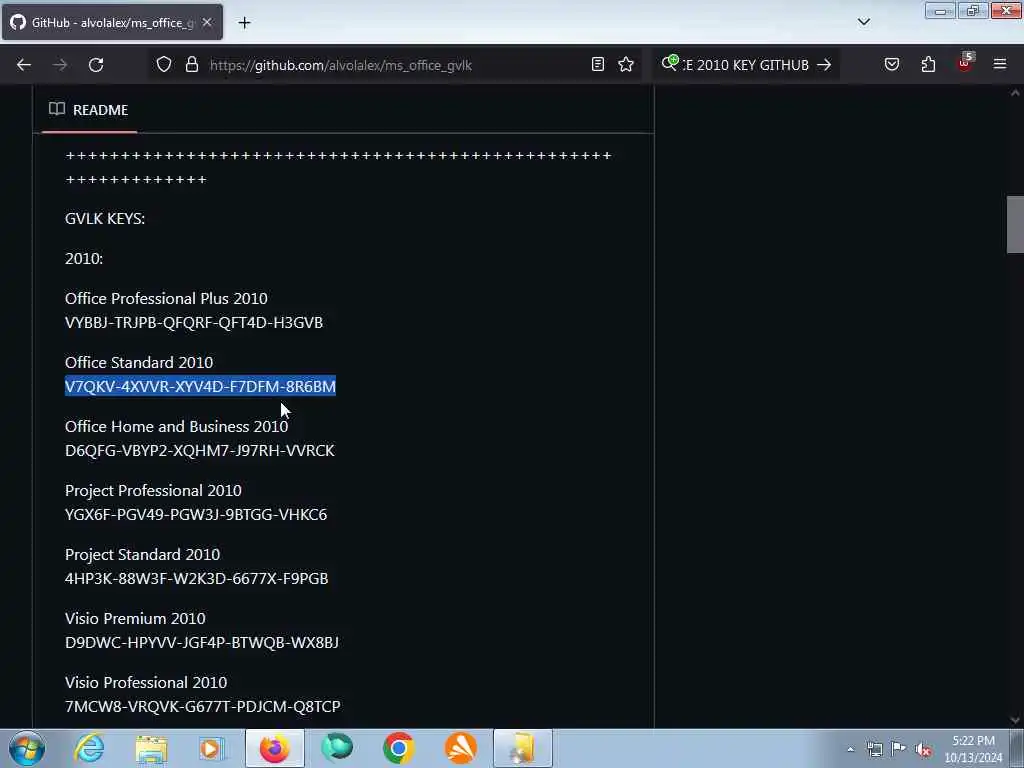Viewport: 1024px width, 768px height.
Task: Close the GitHub ms_office tab
Action: click(x=207, y=22)
